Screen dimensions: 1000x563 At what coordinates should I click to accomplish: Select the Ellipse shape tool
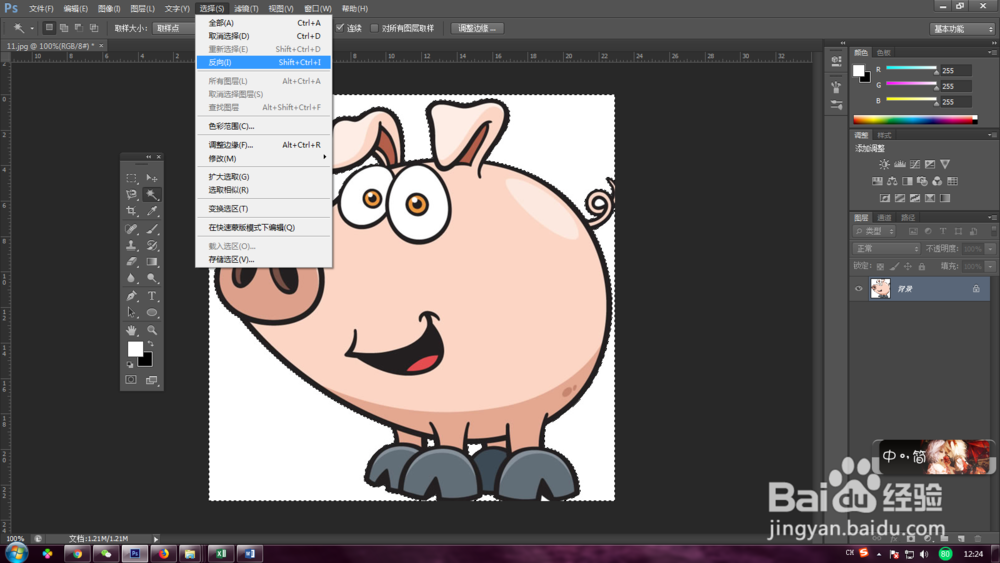pyautogui.click(x=152, y=312)
